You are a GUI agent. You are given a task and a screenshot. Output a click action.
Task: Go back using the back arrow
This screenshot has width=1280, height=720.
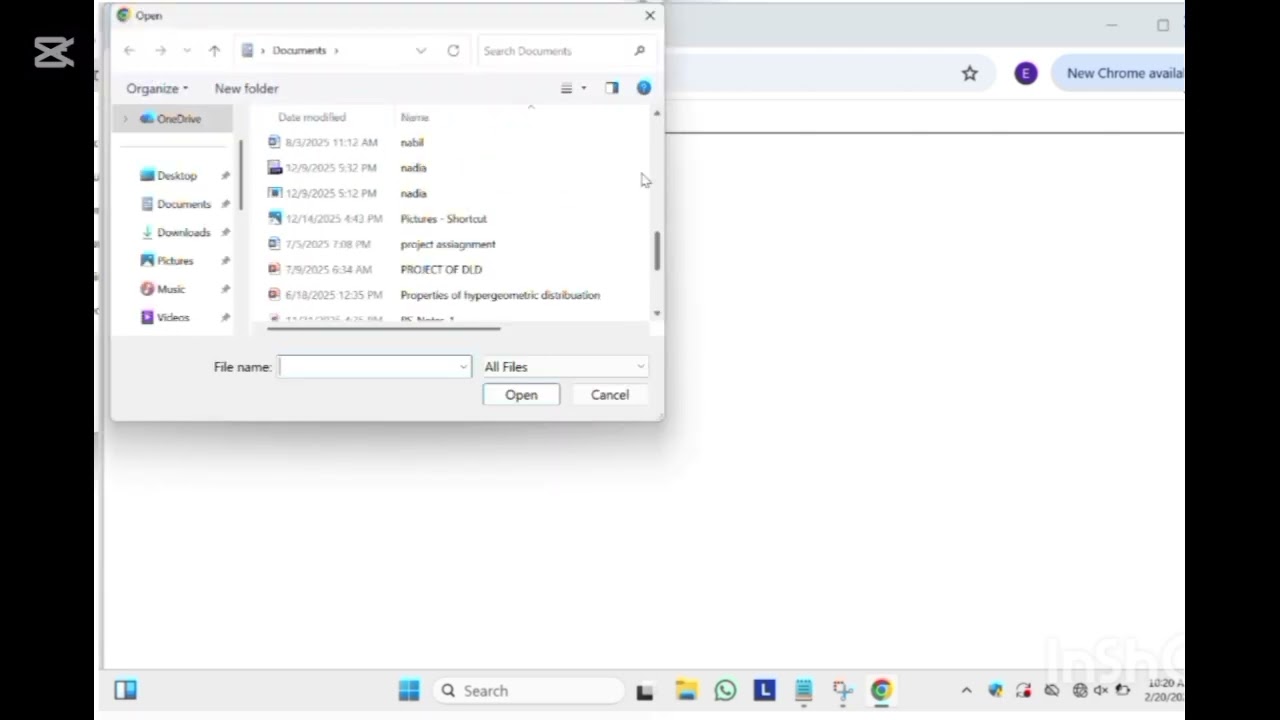129,51
